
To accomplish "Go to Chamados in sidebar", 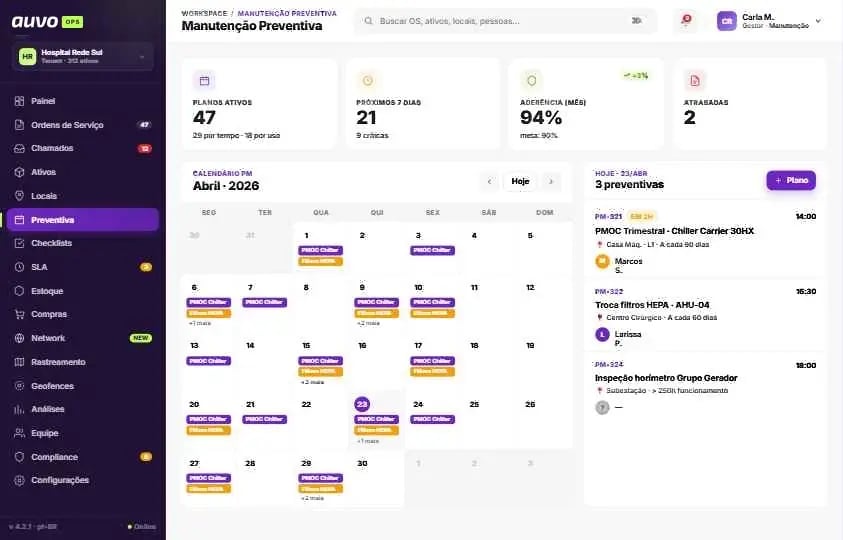I will pyautogui.click(x=83, y=148).
